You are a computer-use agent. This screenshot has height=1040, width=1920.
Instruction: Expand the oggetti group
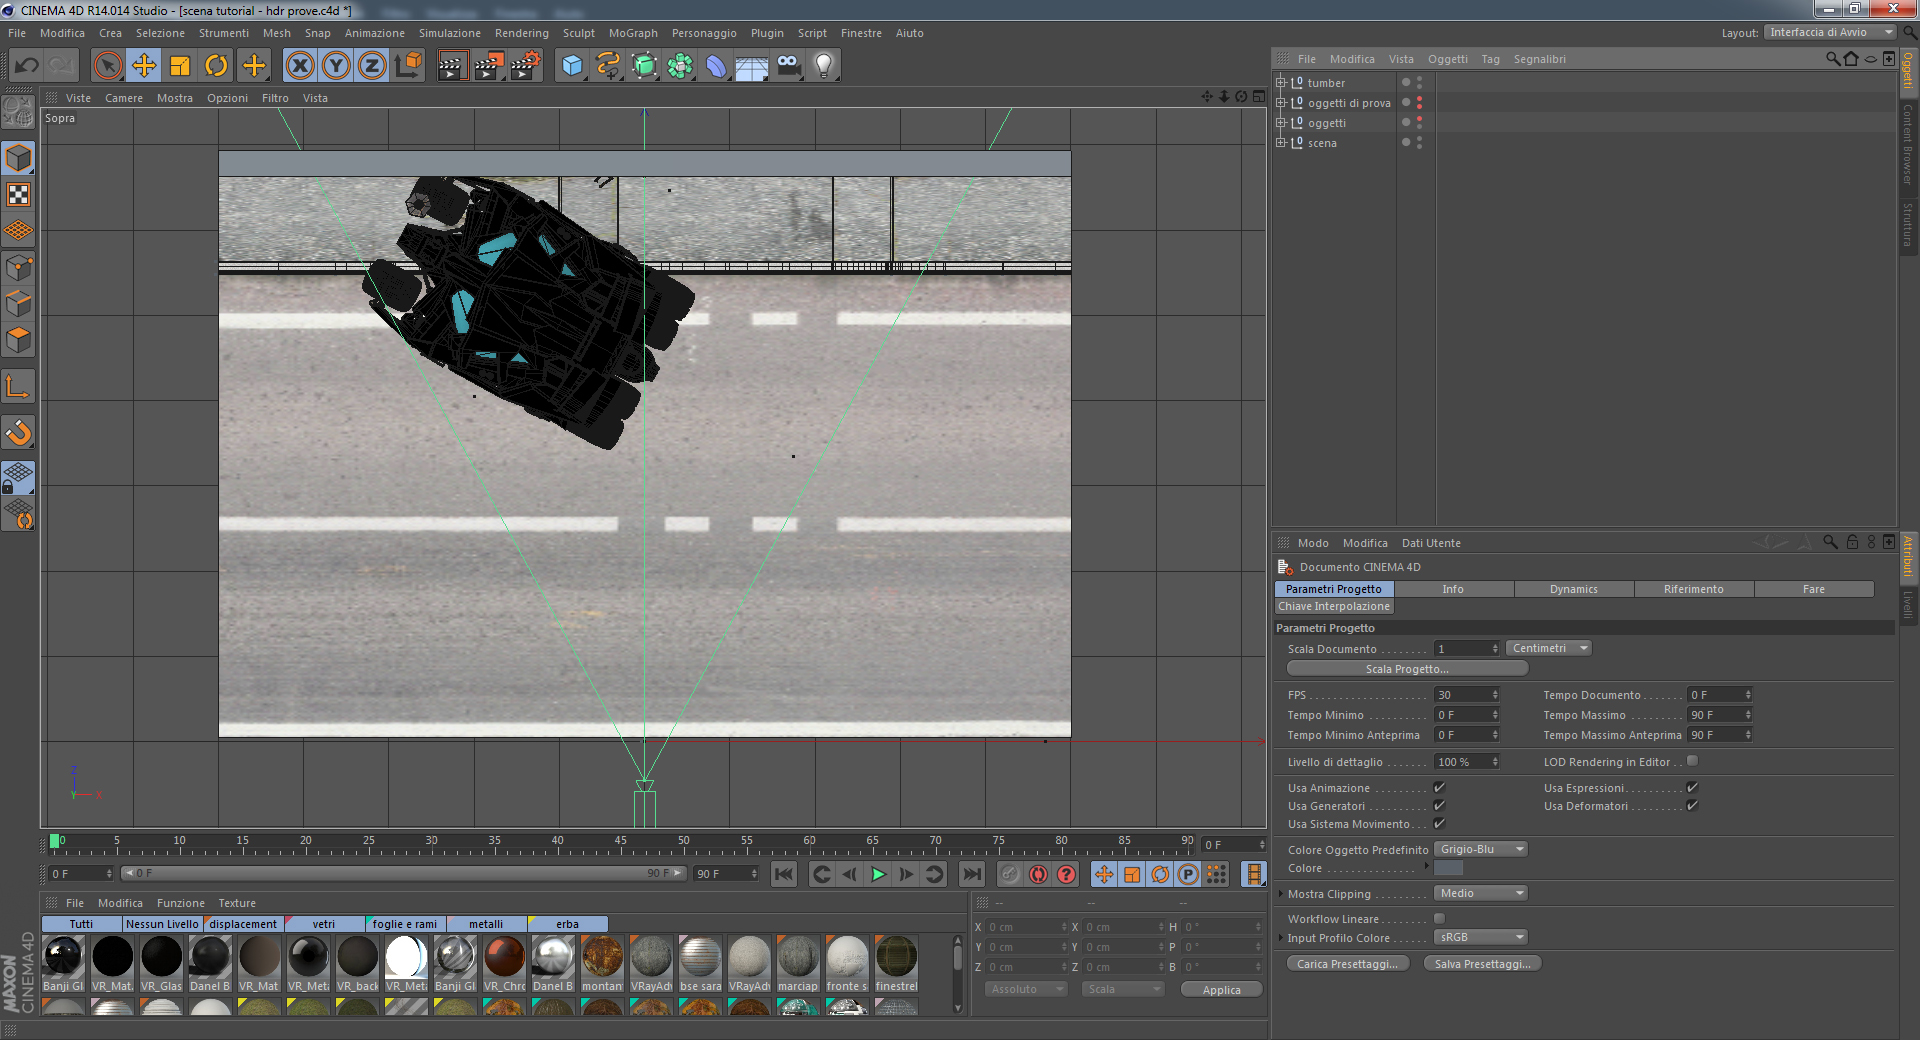coord(1280,123)
